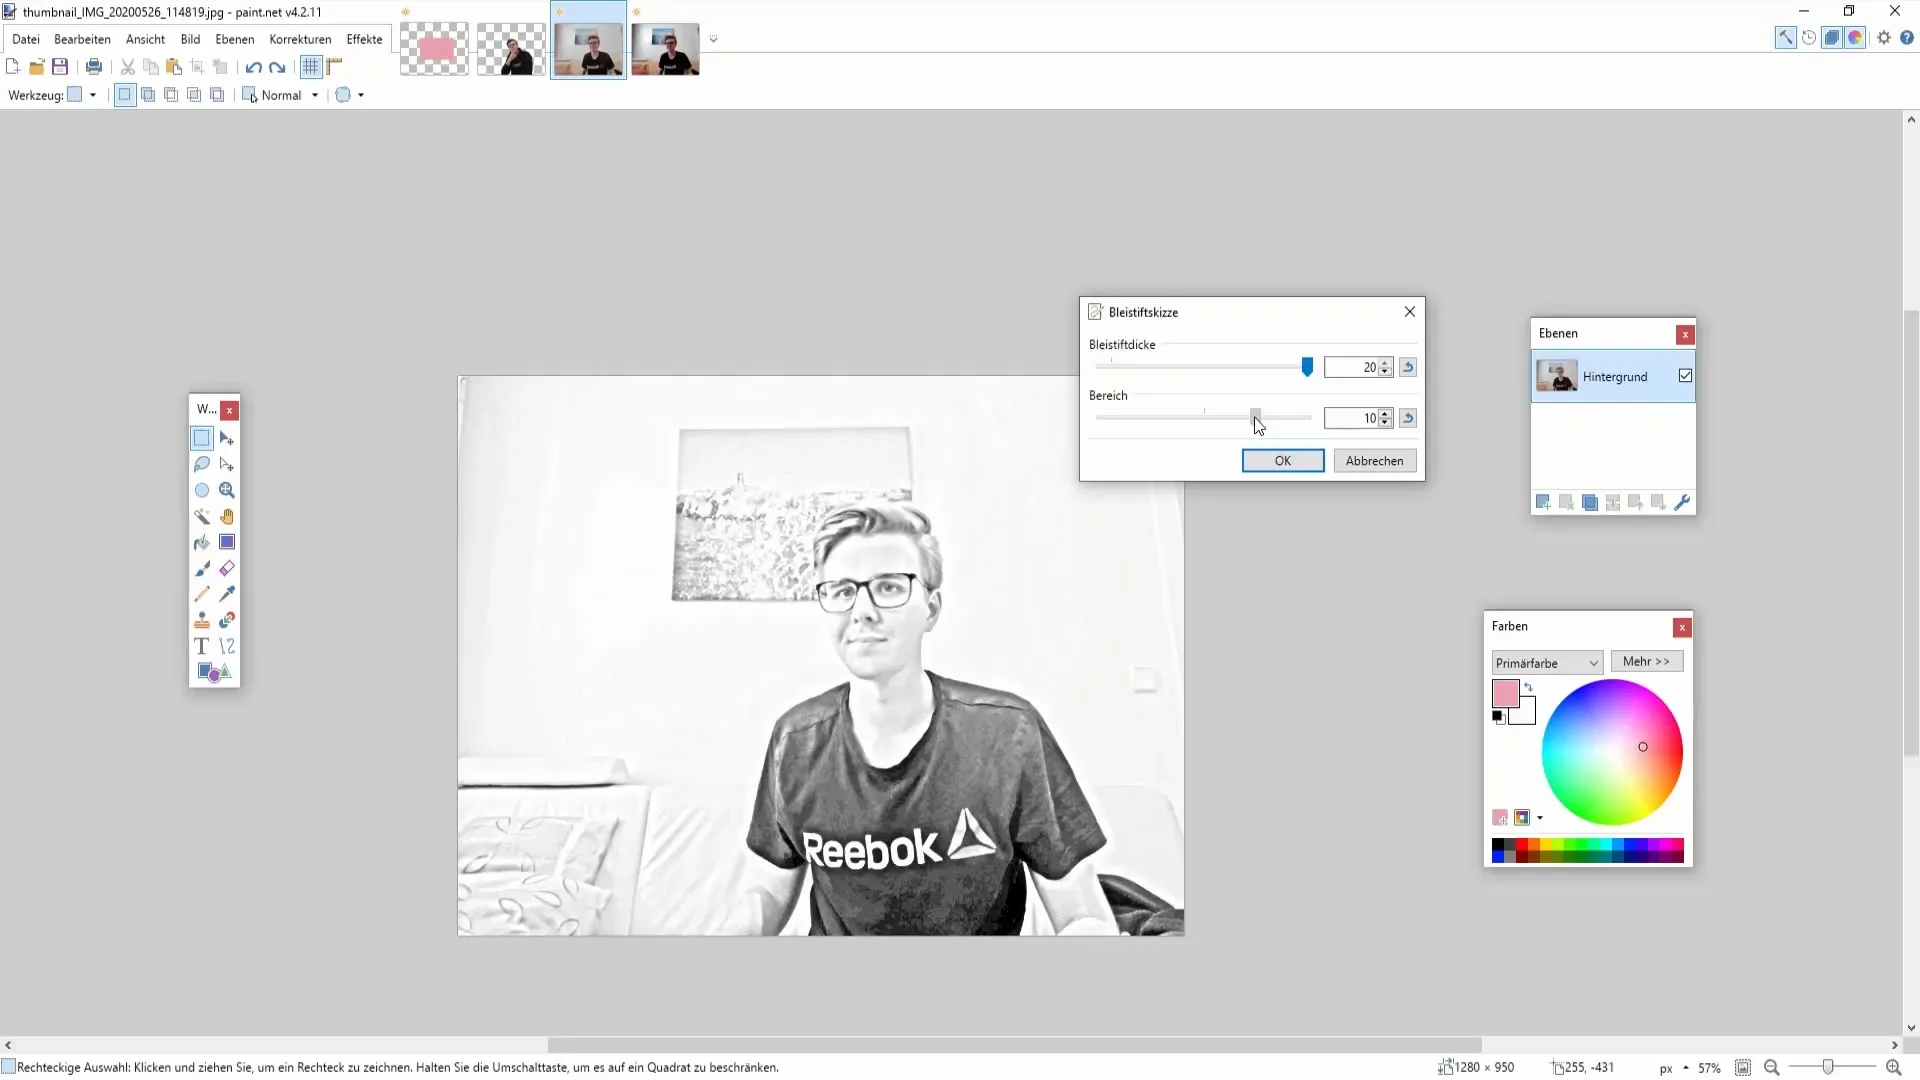Open the Bild menu
The image size is (1920, 1080).
[190, 39]
